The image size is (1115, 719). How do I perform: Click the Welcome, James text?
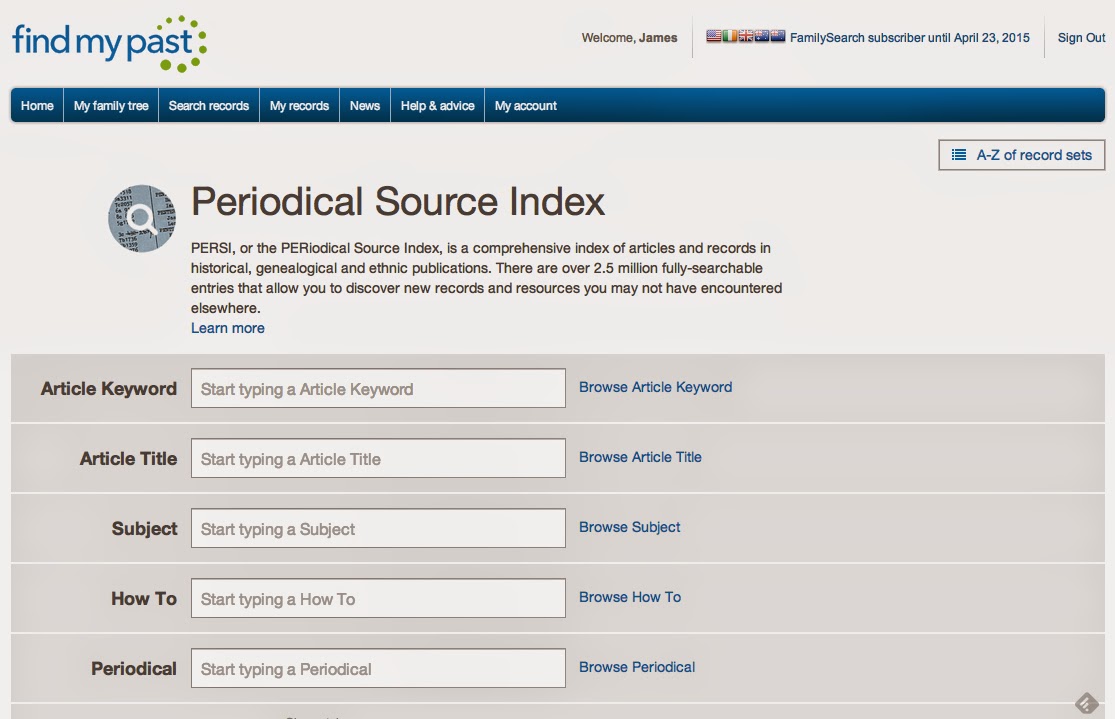click(629, 38)
